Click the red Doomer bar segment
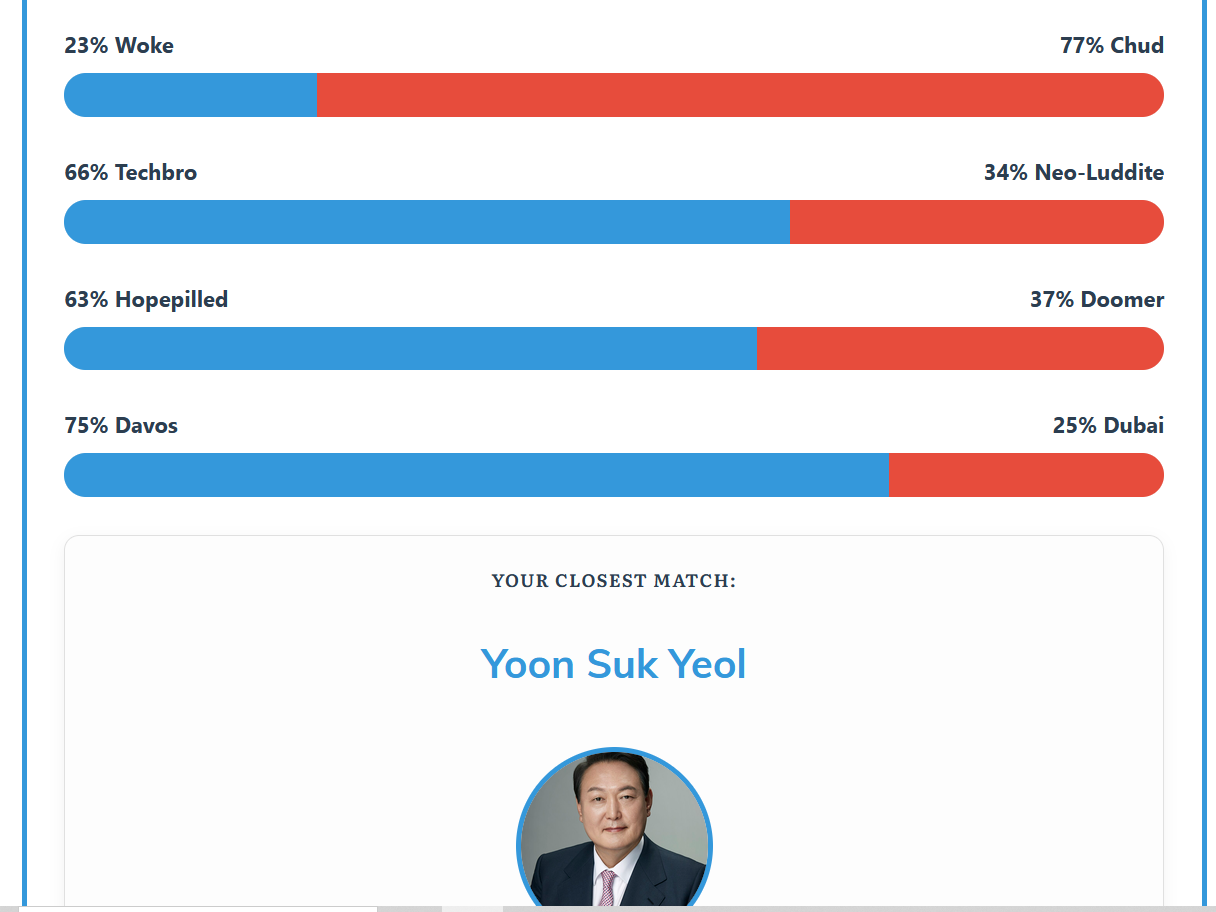Image resolution: width=1216 pixels, height=912 pixels. 961,348
